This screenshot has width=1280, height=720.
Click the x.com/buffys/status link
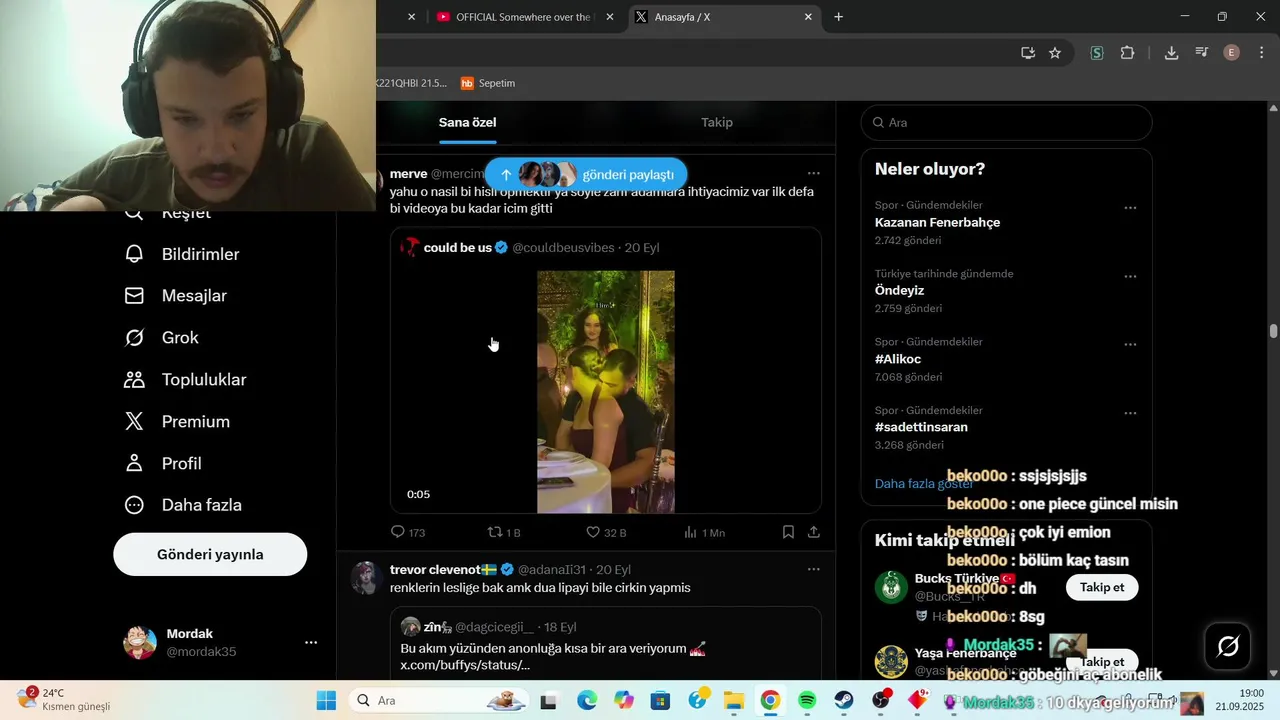[x=465, y=666]
